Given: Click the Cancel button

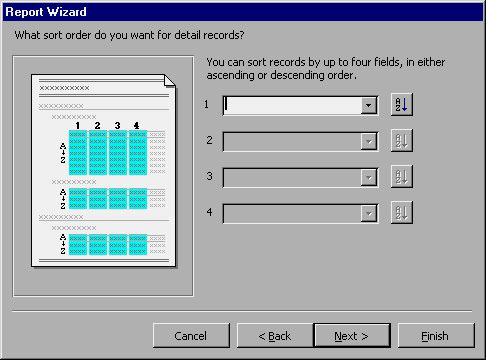Looking at the screenshot, I should pos(191,335).
